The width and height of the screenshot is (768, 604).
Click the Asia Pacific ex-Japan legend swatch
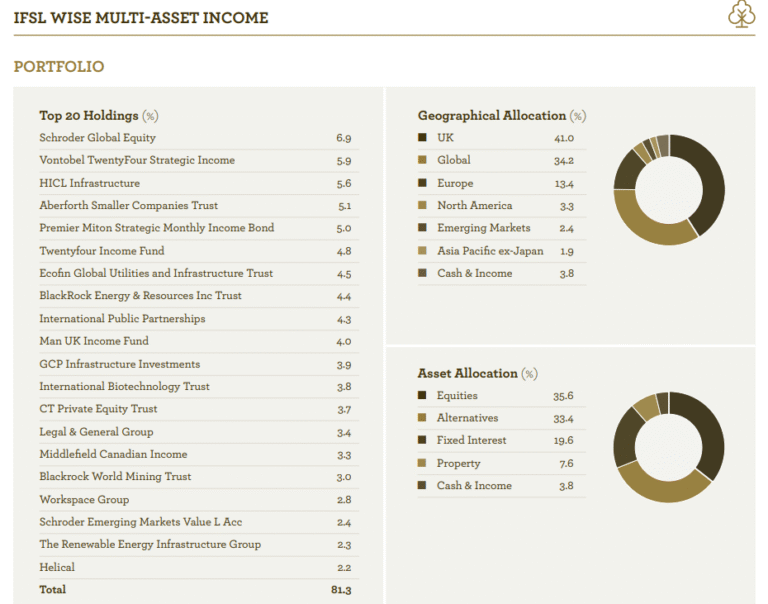[422, 251]
